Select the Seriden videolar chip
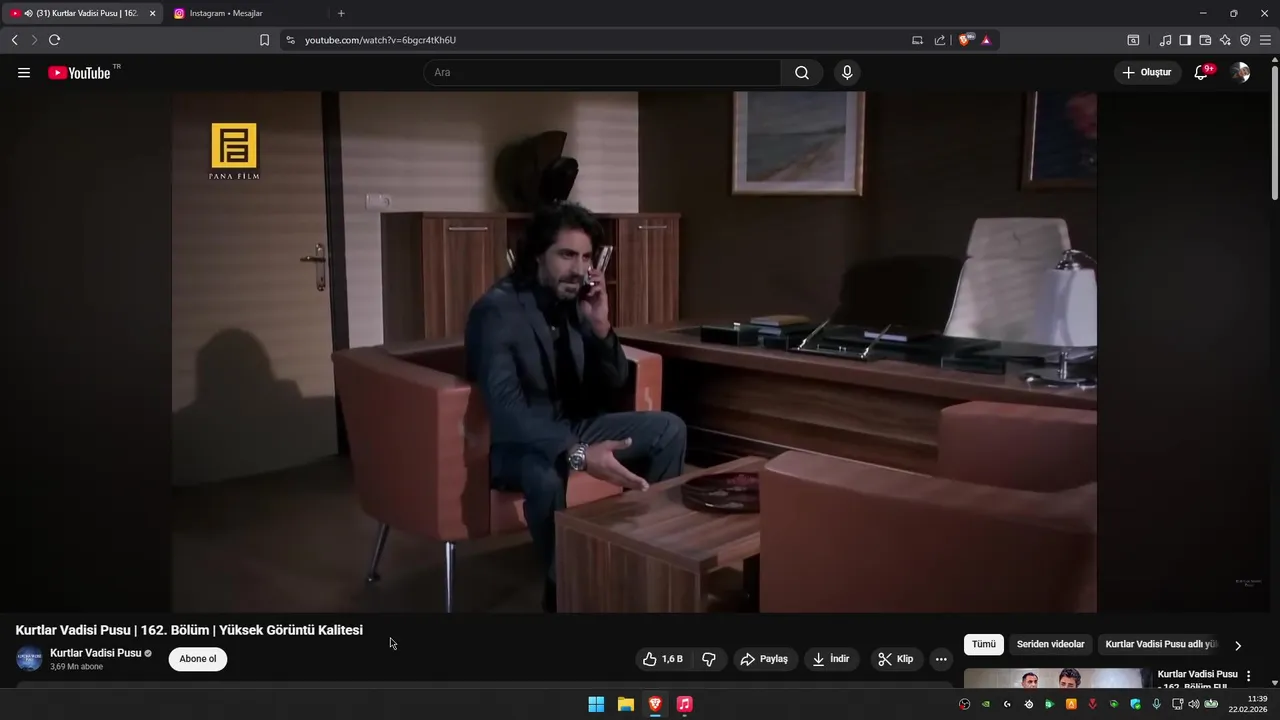Image resolution: width=1280 pixels, height=720 pixels. pos(1050,645)
